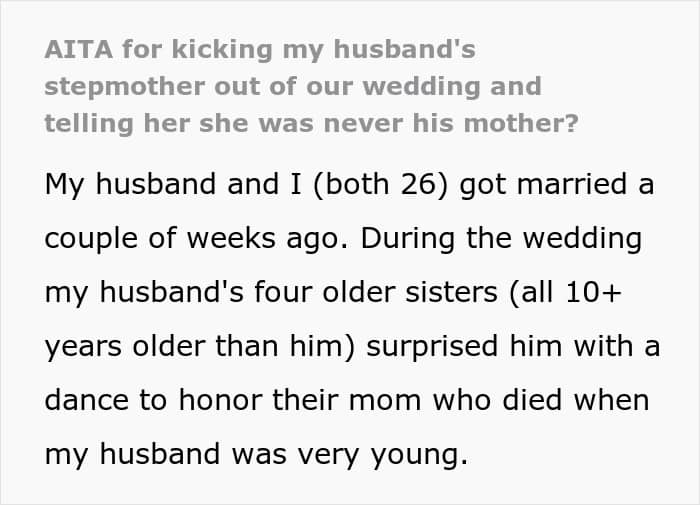Viewport: 700px width, 505px height.
Task: Click the "(all 10+" text
Action: point(565,292)
